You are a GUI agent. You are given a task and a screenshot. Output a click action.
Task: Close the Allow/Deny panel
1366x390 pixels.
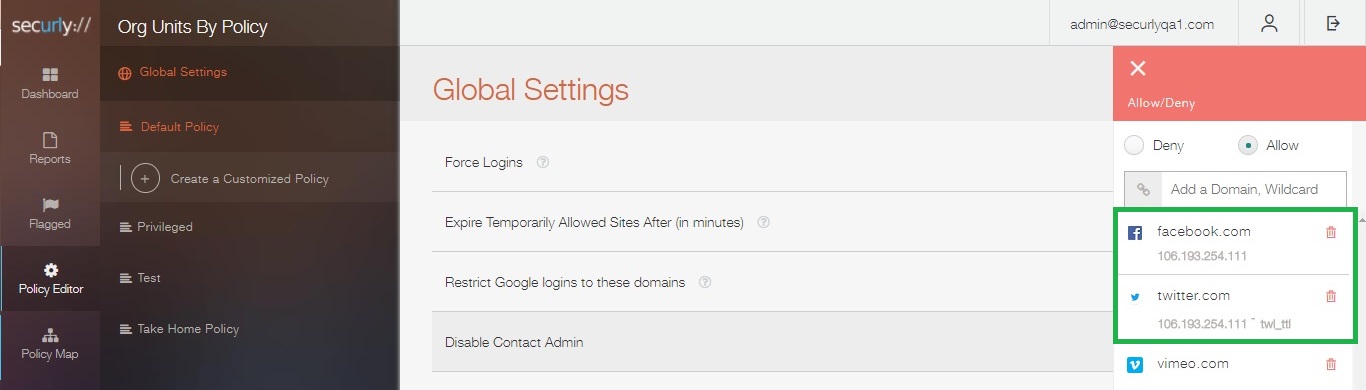tap(1137, 68)
